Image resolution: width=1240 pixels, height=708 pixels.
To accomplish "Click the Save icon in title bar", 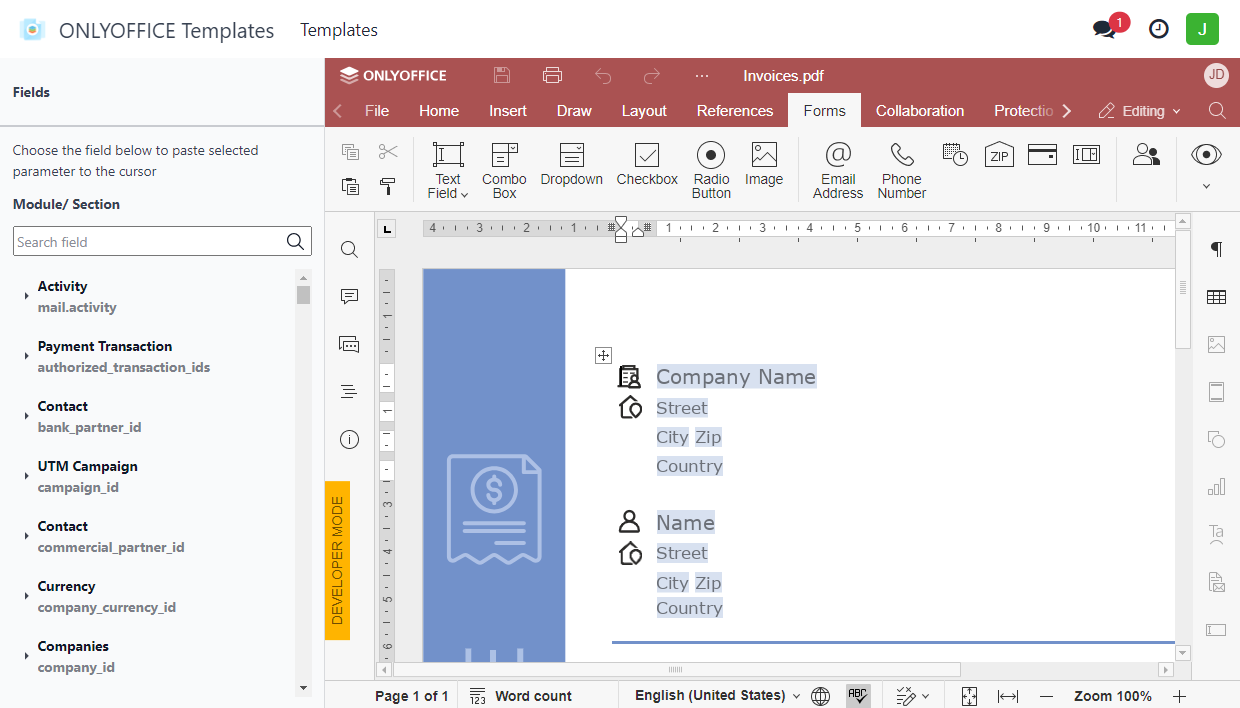I will 502,76.
